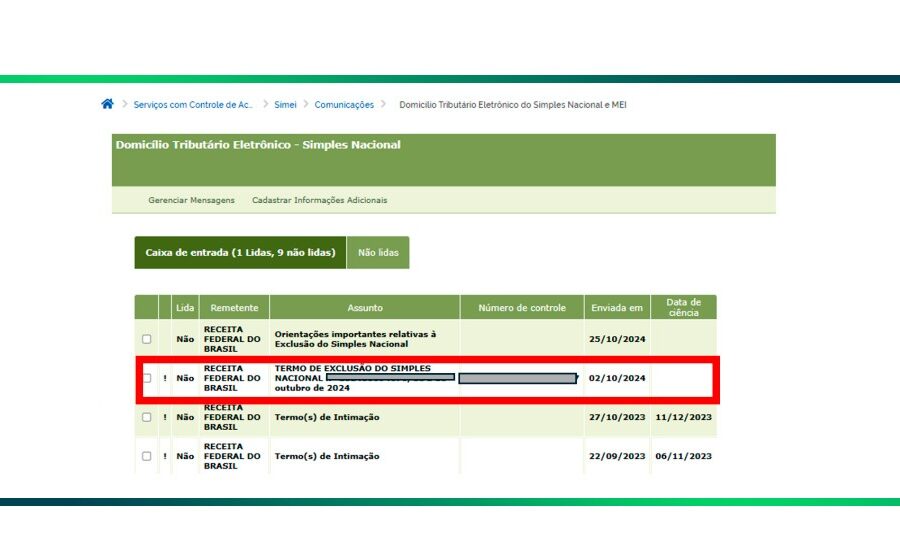Click the Lida column header
The image size is (900, 536).
click(x=185, y=308)
